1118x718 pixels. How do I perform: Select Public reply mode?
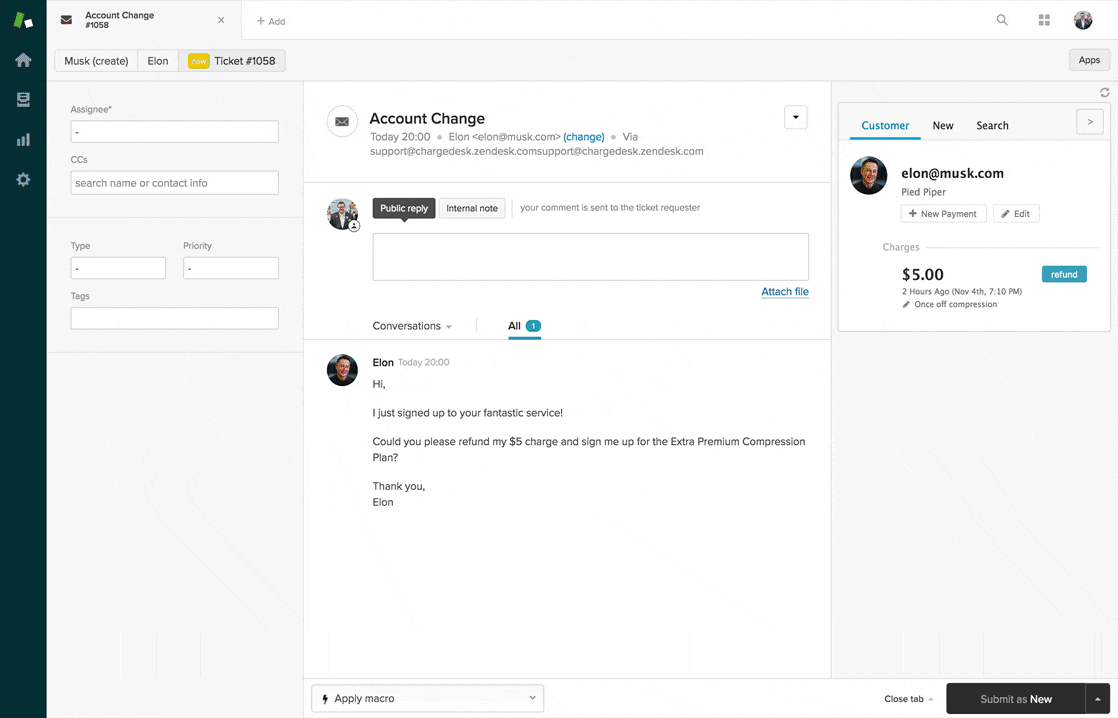[x=404, y=208]
